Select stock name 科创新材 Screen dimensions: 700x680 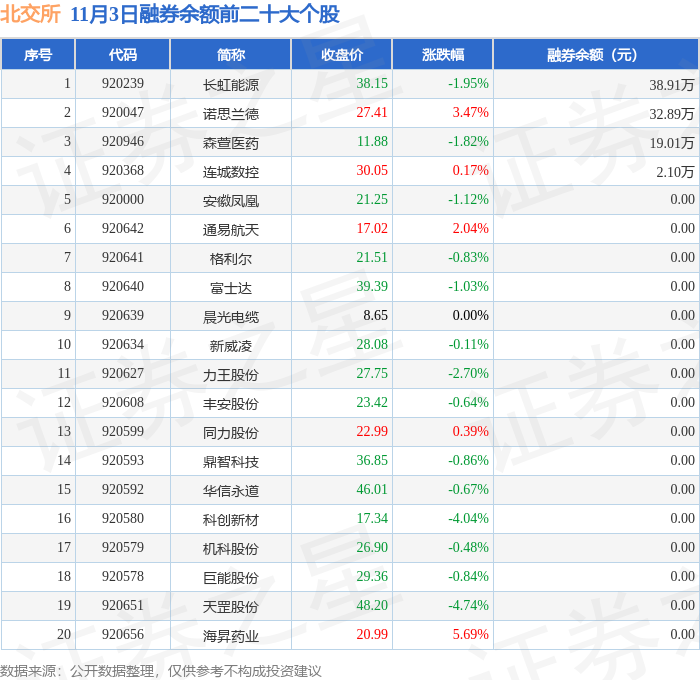[x=231, y=520]
